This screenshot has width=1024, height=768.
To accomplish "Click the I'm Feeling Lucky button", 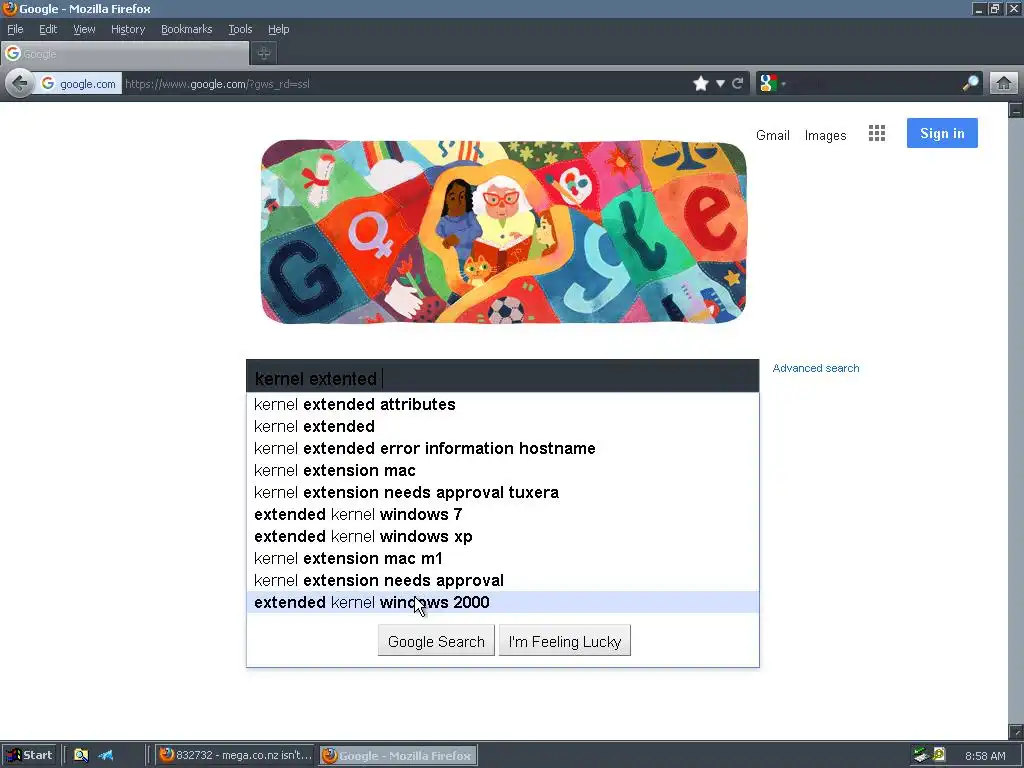I will click(x=565, y=641).
